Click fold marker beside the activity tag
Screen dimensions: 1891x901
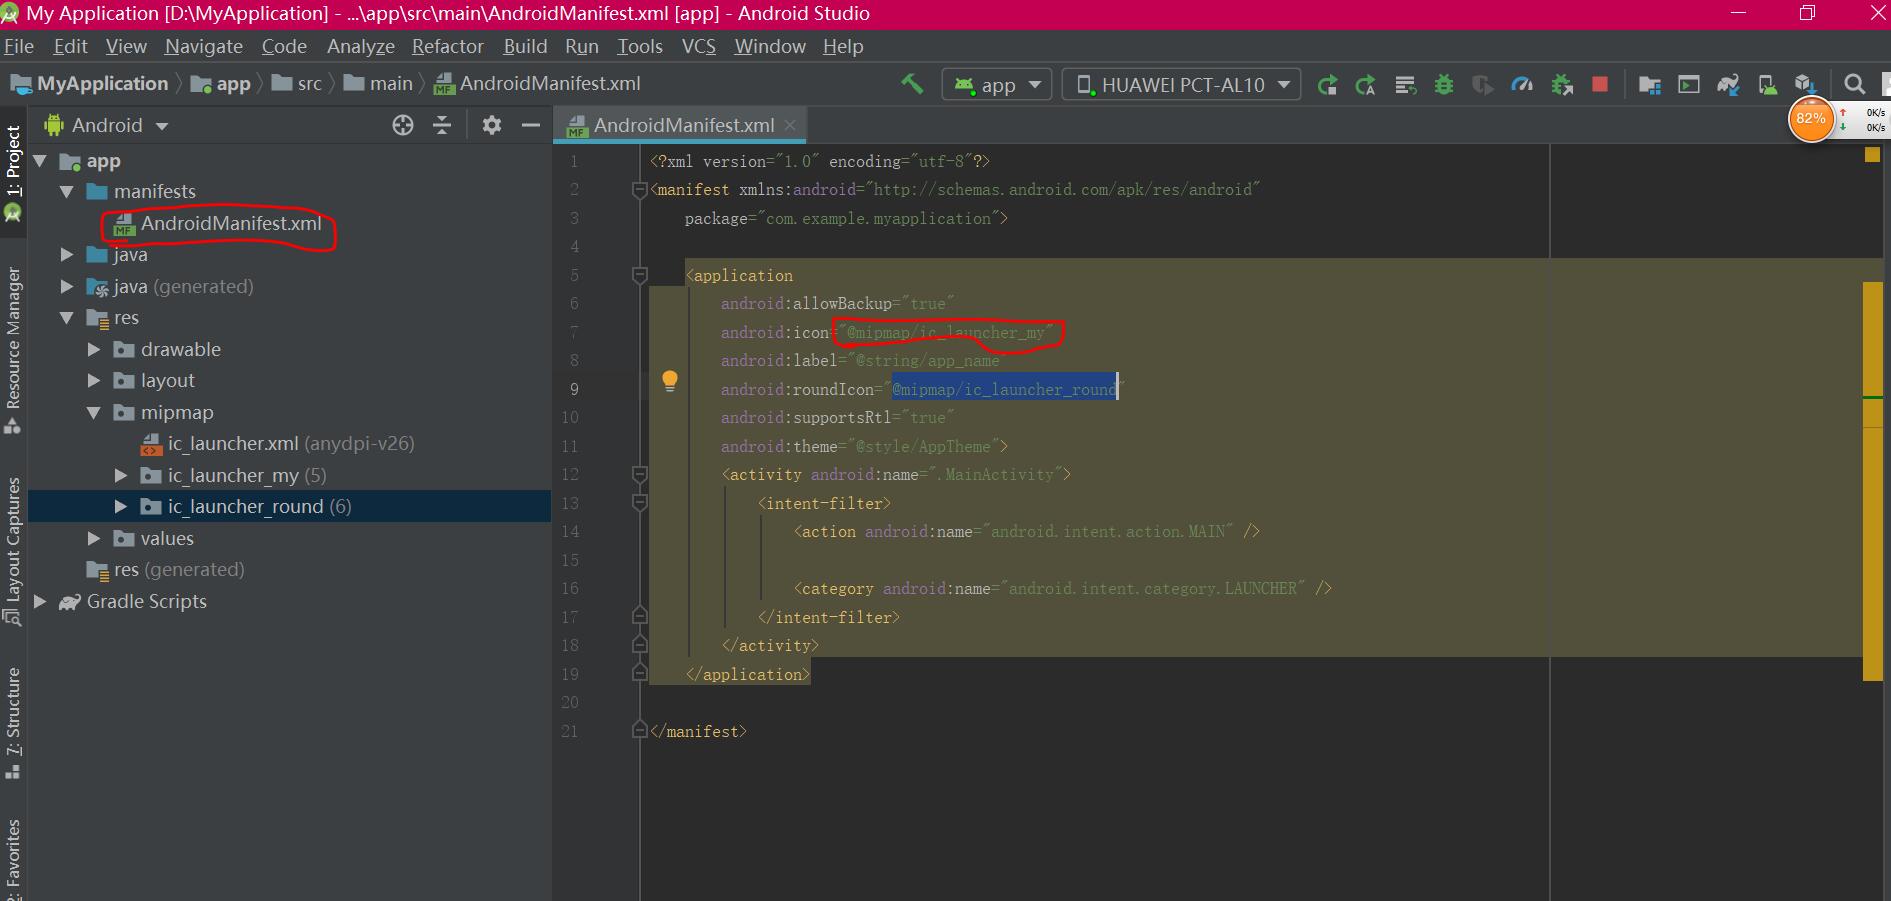click(640, 475)
